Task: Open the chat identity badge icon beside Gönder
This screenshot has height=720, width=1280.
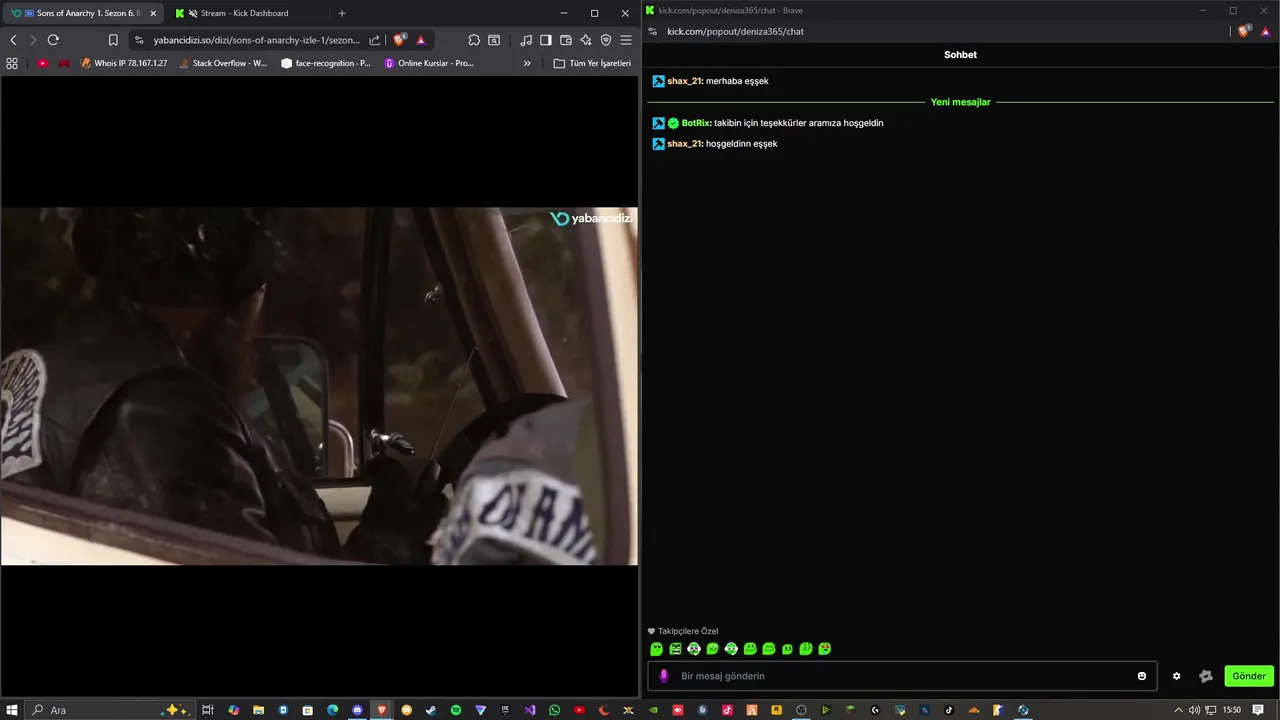Action: [1206, 676]
